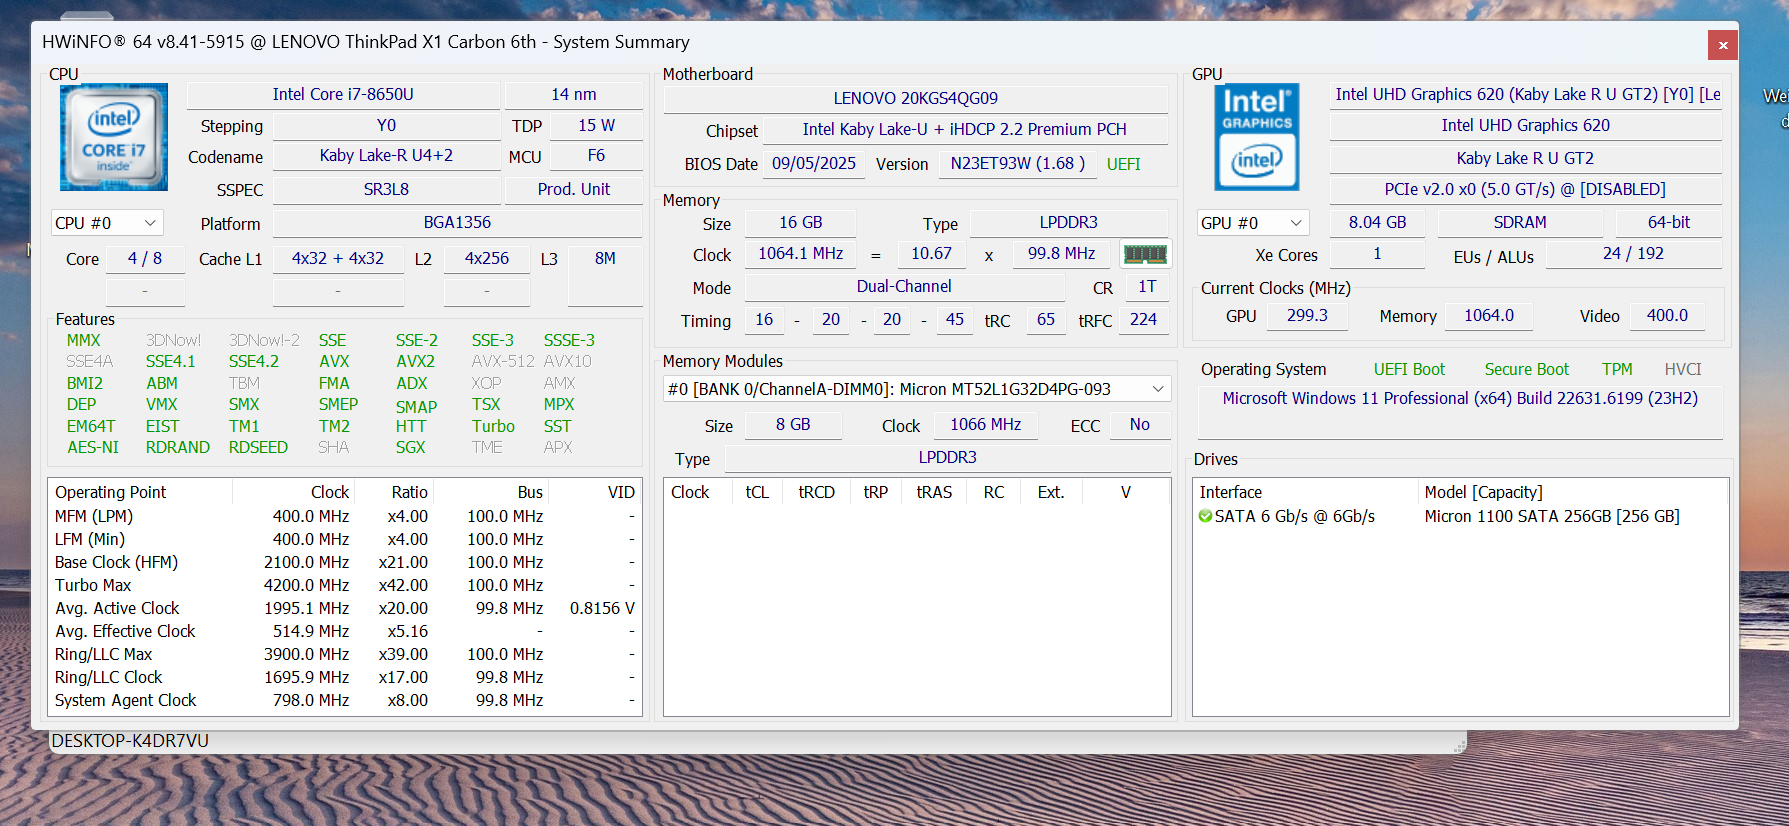The width and height of the screenshot is (1789, 826).
Task: Click the CPU name Intel Core i7-8650U
Action: [x=343, y=95]
